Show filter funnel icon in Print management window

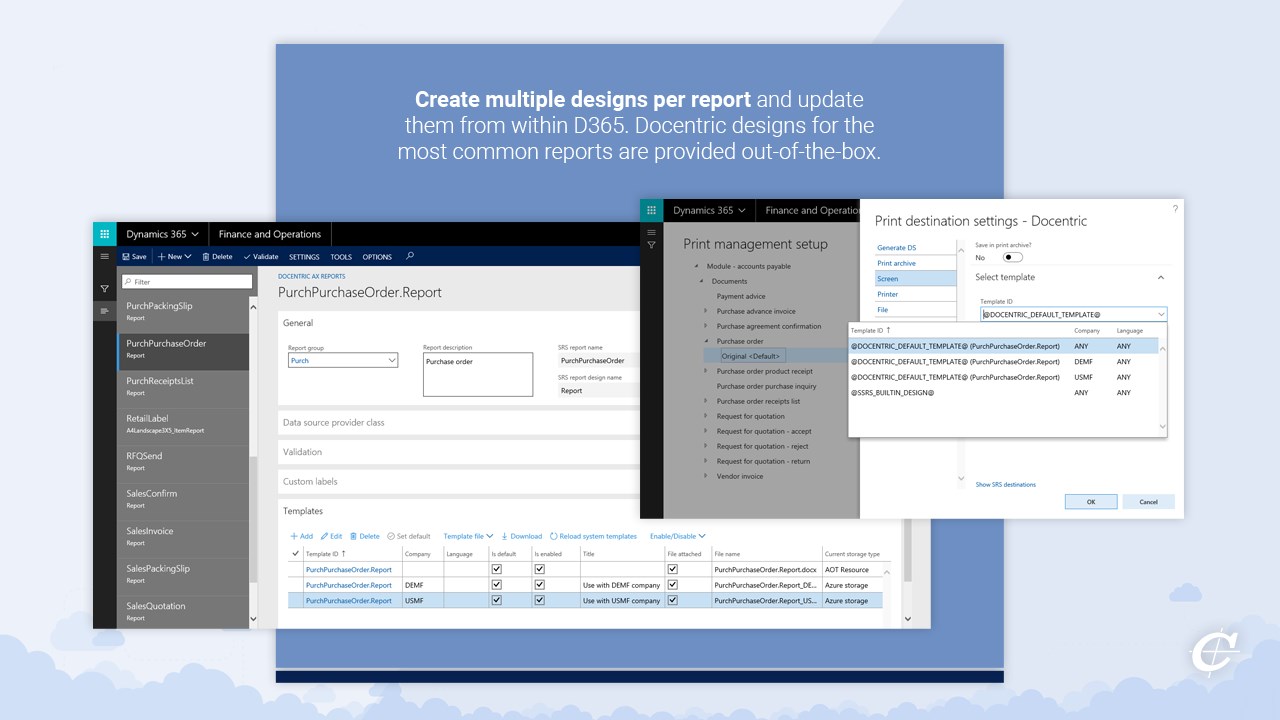pyautogui.click(x=651, y=245)
